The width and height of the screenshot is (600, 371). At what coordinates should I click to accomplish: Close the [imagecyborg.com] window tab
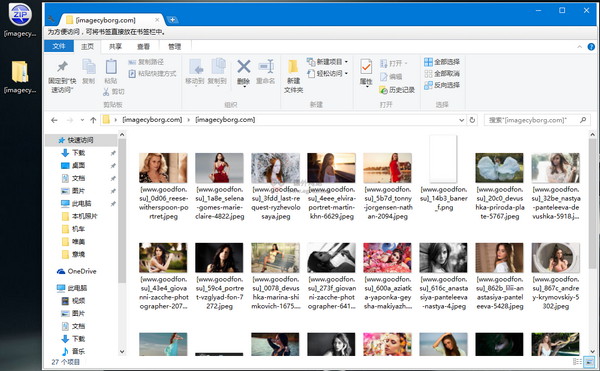click(x=157, y=20)
